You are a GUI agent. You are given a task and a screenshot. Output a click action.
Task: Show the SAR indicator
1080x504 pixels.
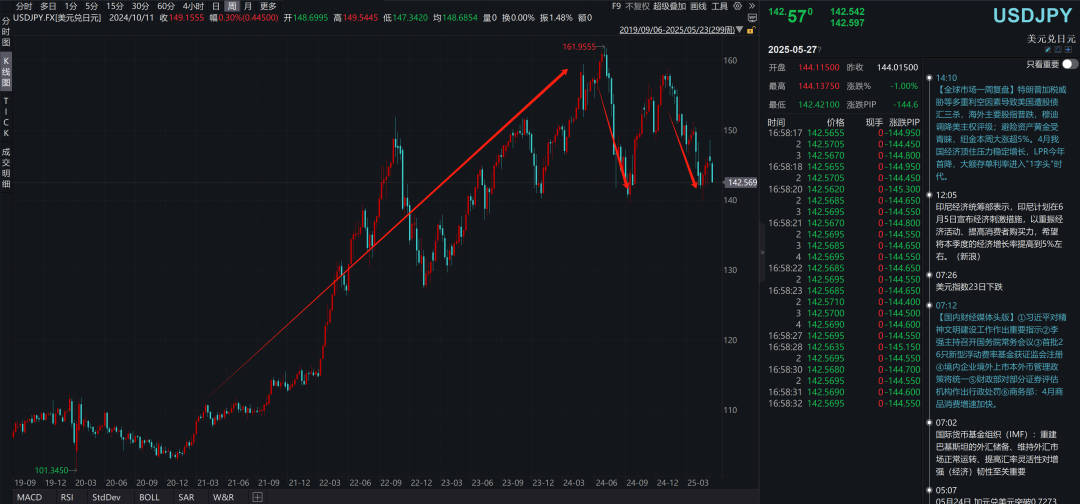[186, 496]
